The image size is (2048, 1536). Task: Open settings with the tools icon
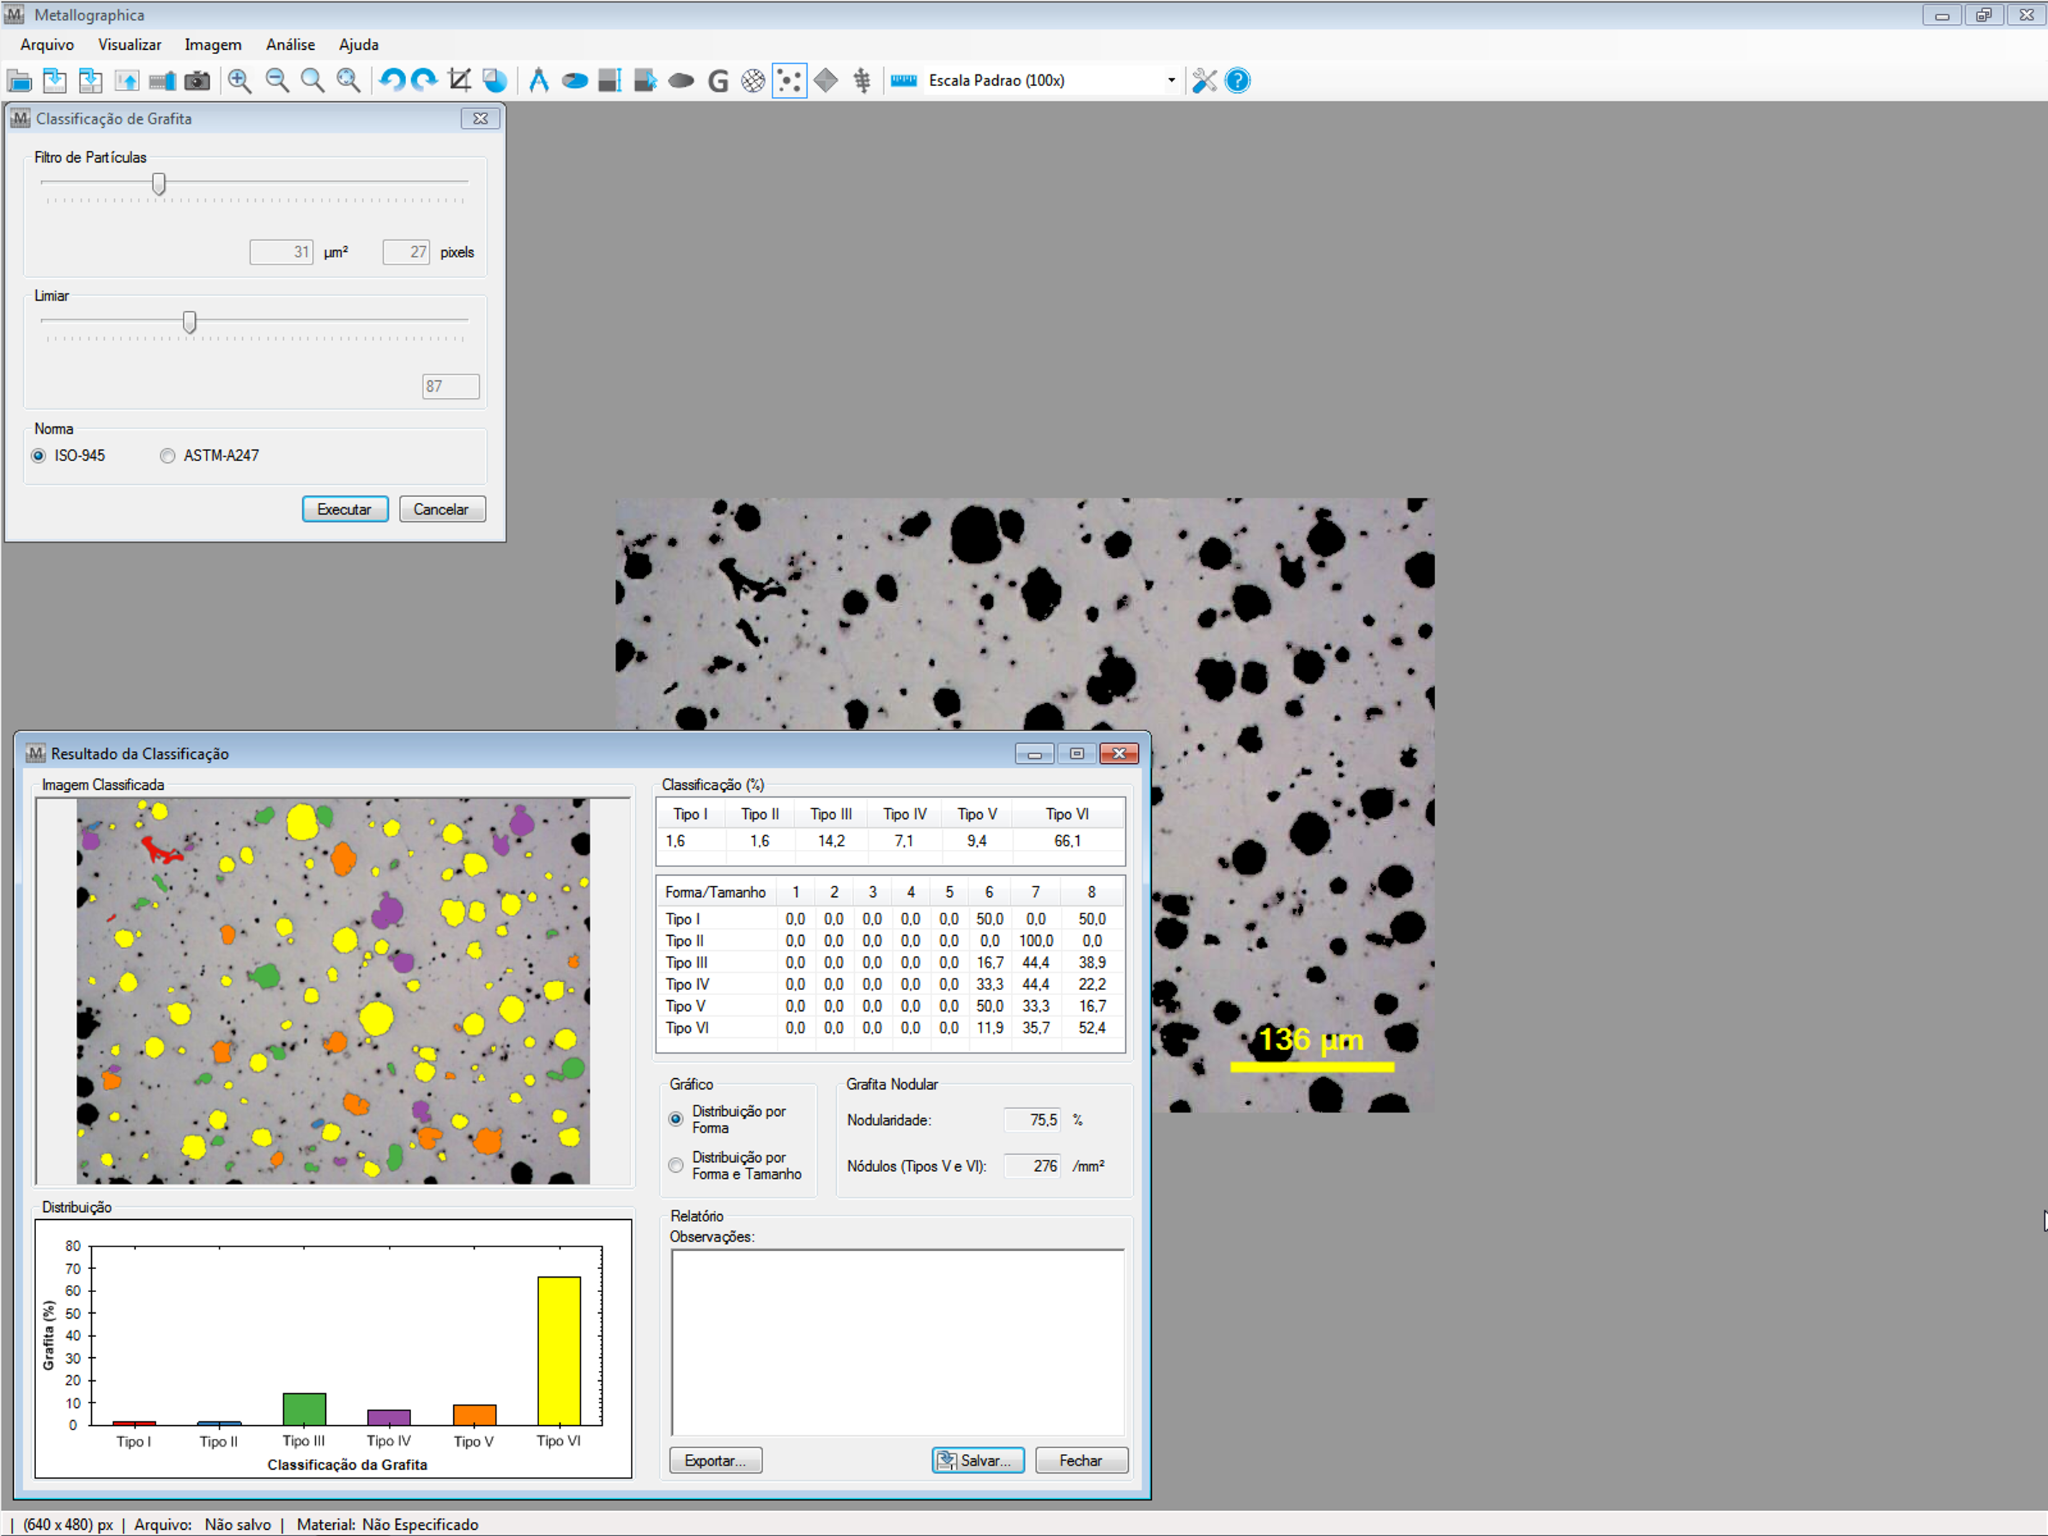point(1205,81)
